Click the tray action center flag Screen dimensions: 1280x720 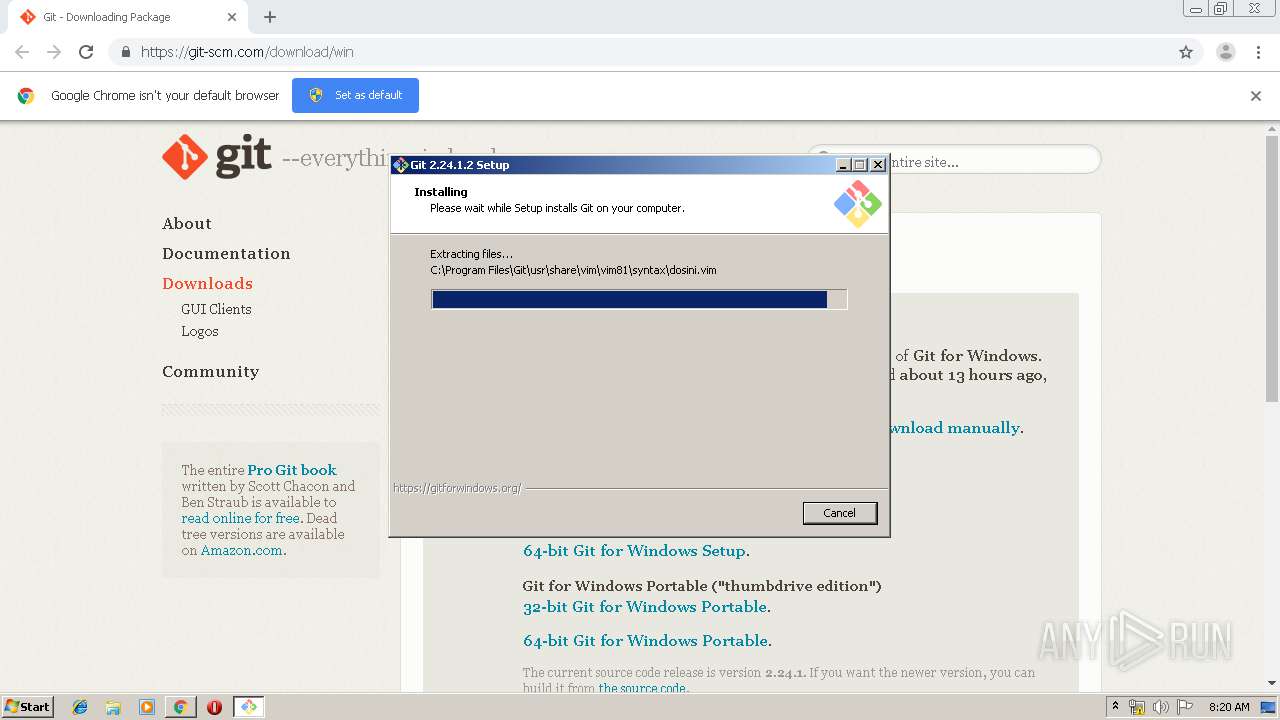pos(1186,707)
